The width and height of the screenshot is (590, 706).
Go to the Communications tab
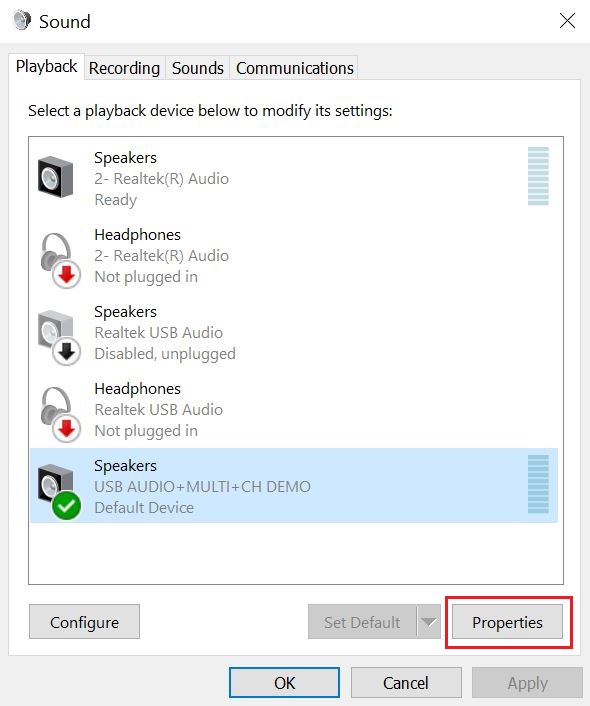pos(295,68)
